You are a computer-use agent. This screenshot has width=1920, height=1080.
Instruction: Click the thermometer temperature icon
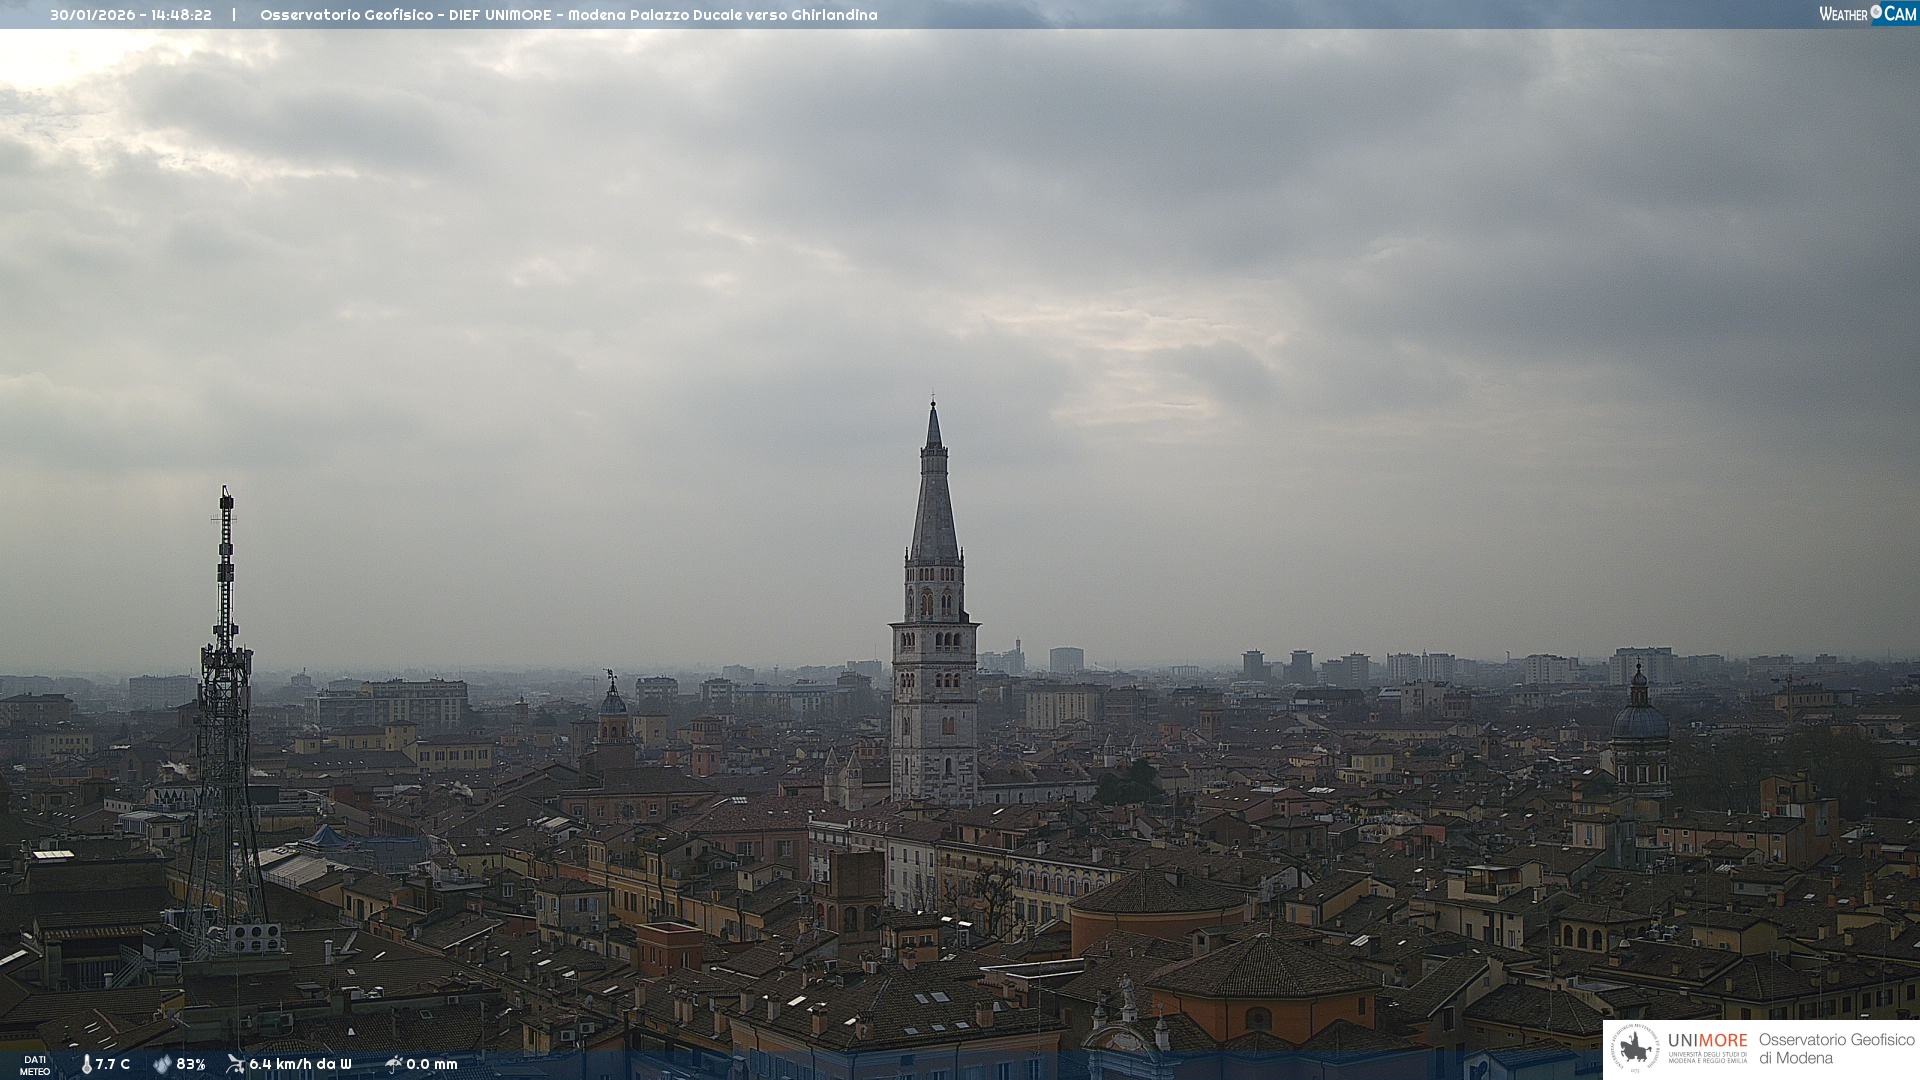[87, 1064]
